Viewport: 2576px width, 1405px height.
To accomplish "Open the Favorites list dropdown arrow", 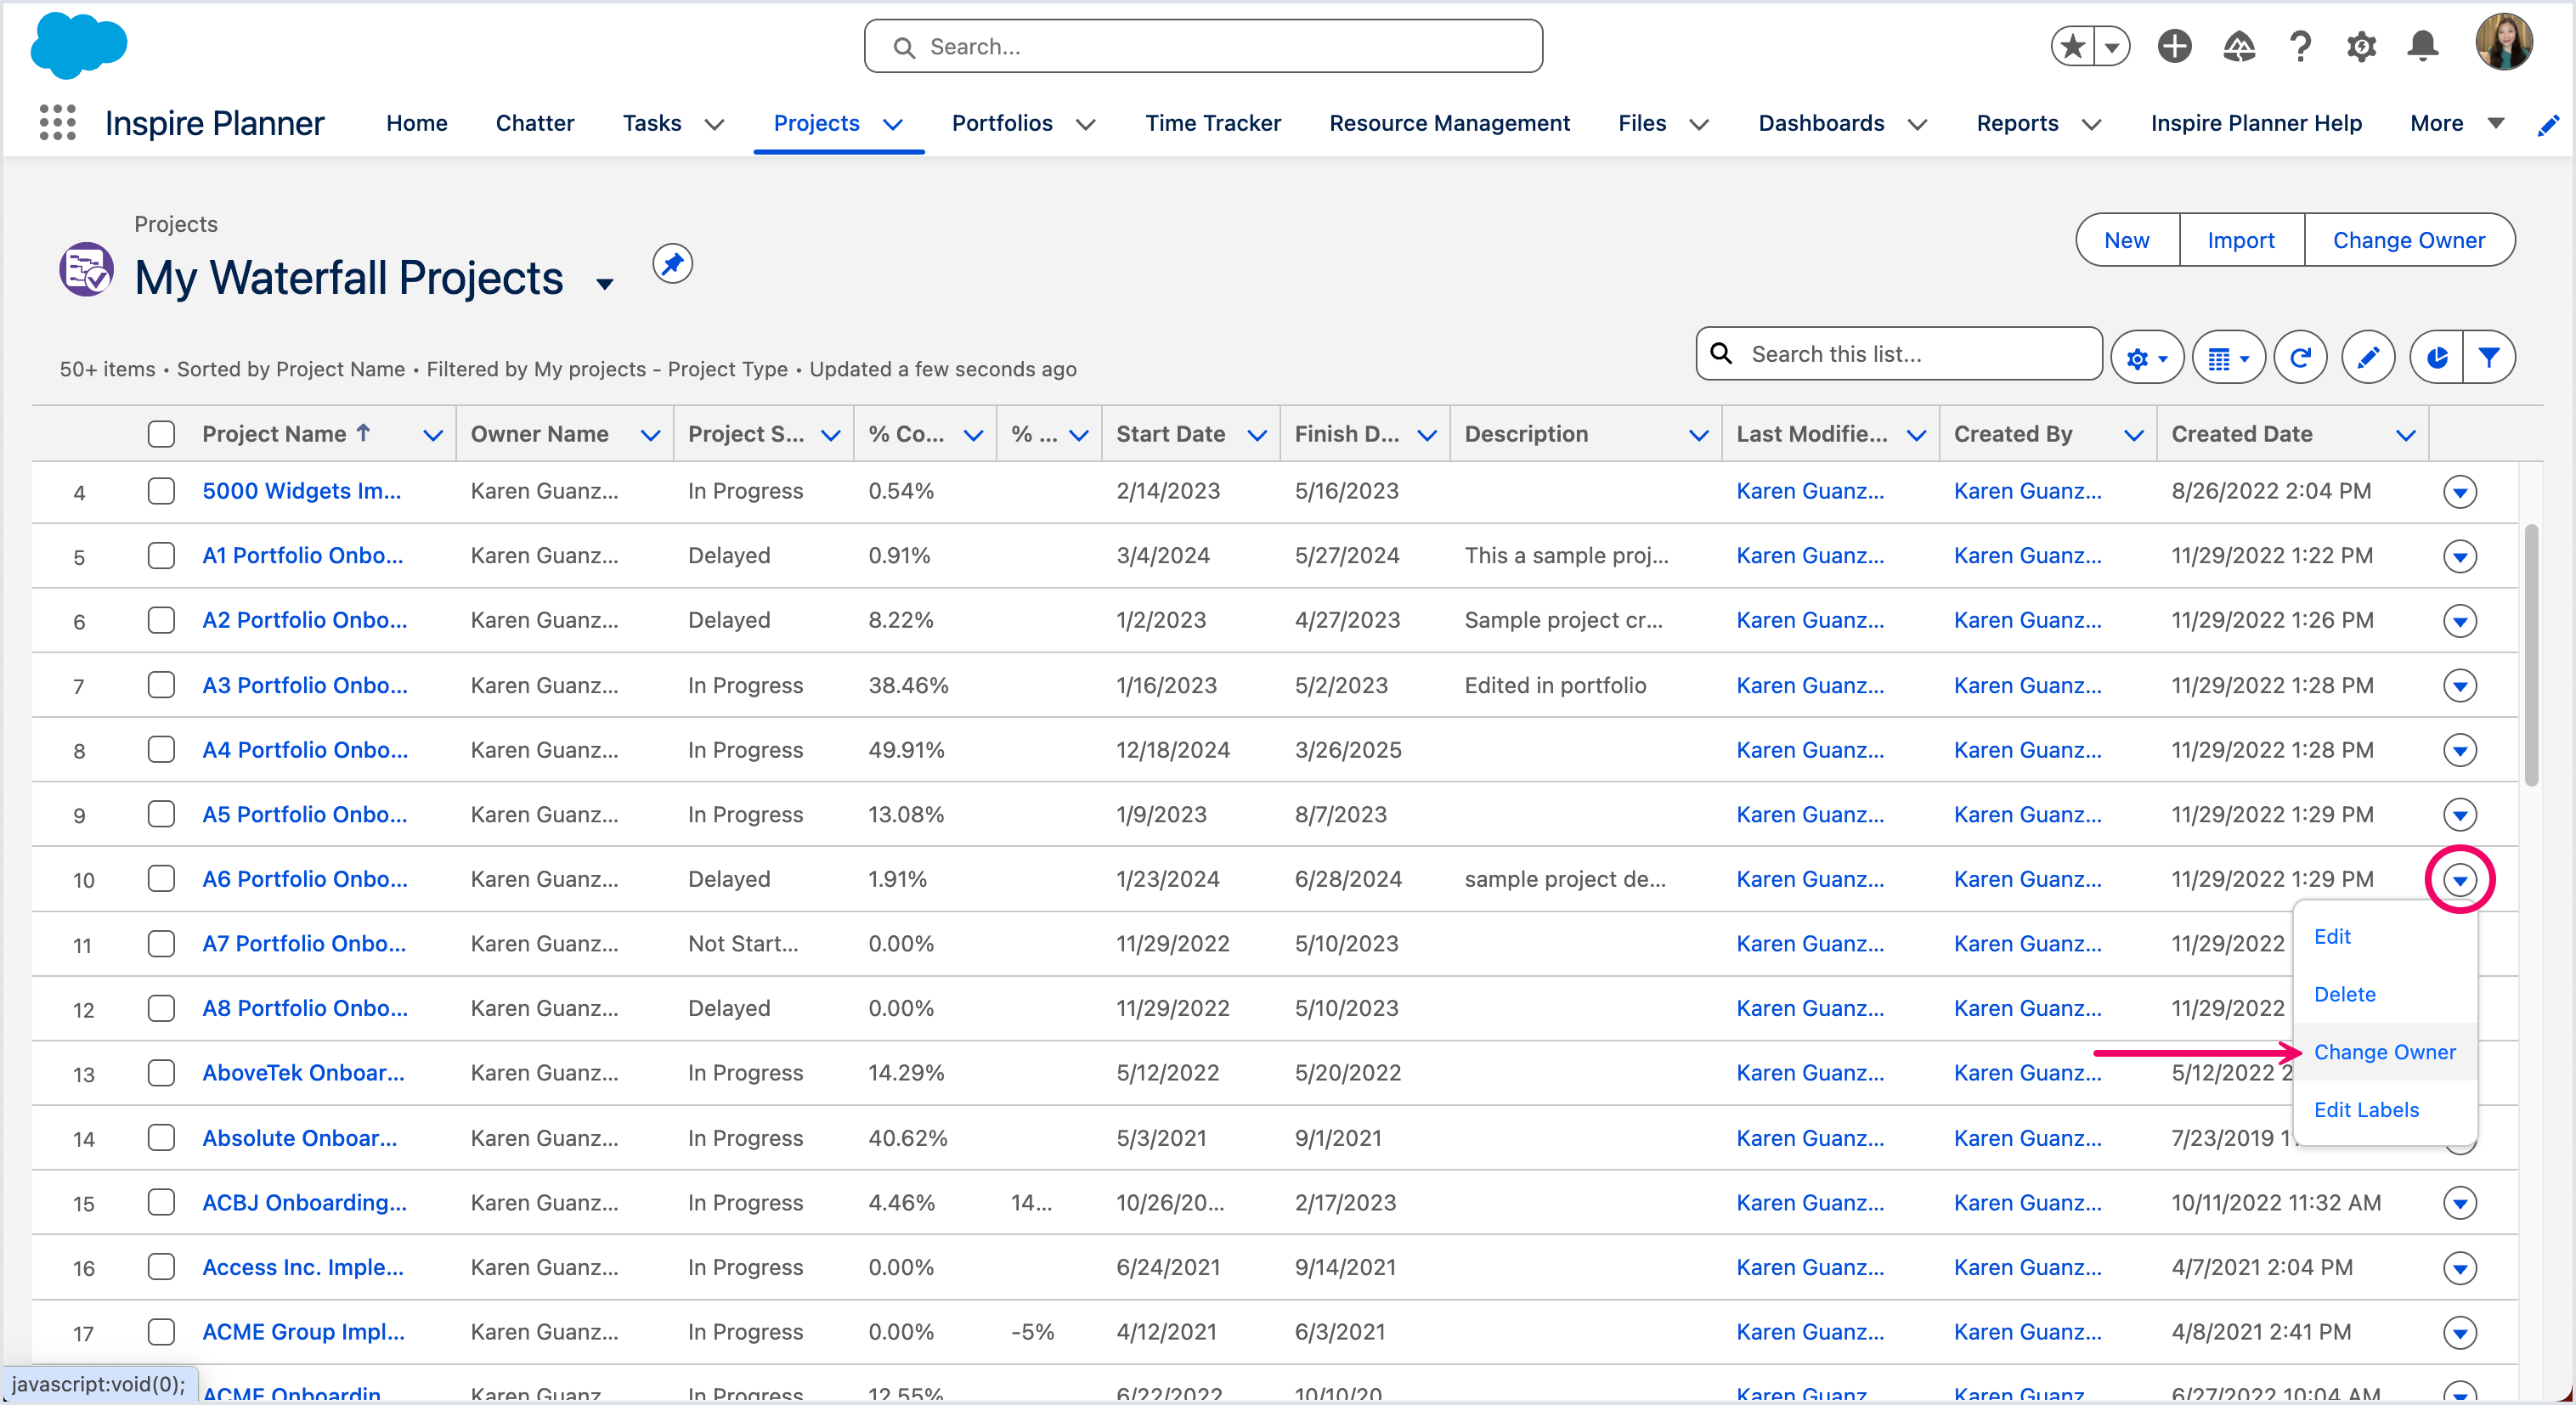I will (x=2112, y=46).
